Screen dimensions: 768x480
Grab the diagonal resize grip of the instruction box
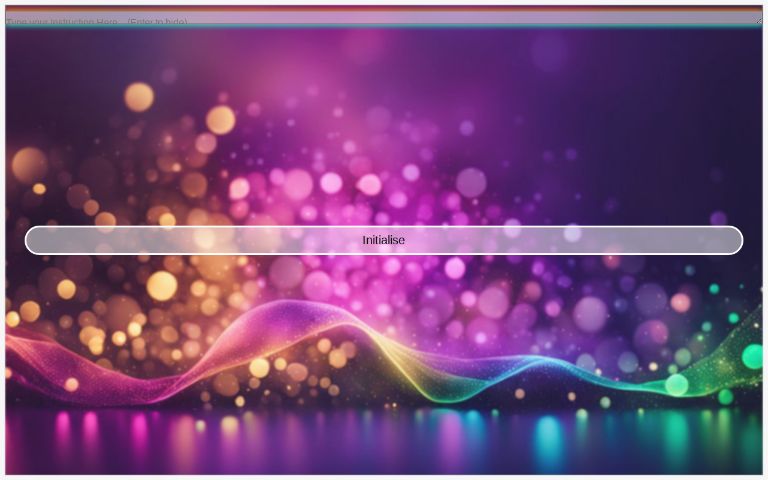coord(757,21)
